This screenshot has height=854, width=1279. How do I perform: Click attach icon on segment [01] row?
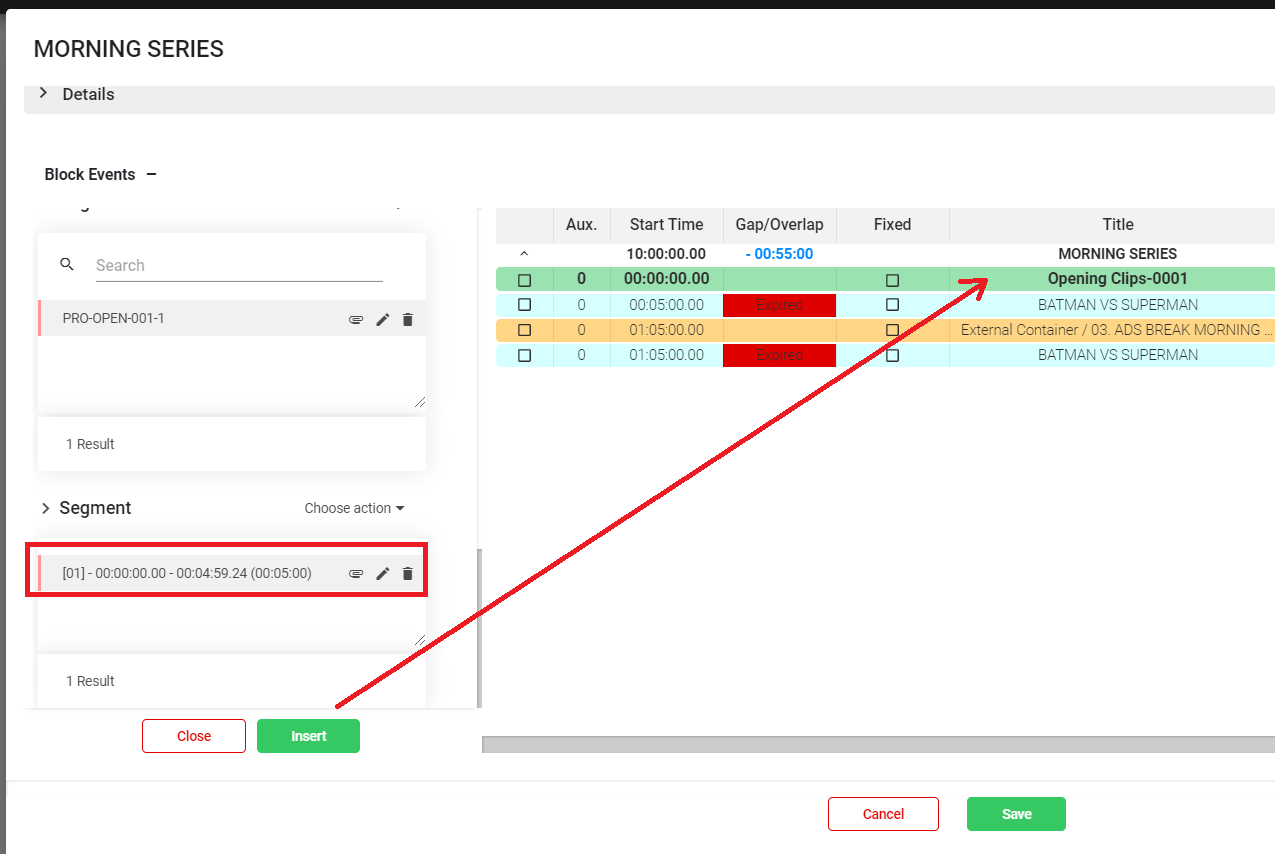[355, 574]
